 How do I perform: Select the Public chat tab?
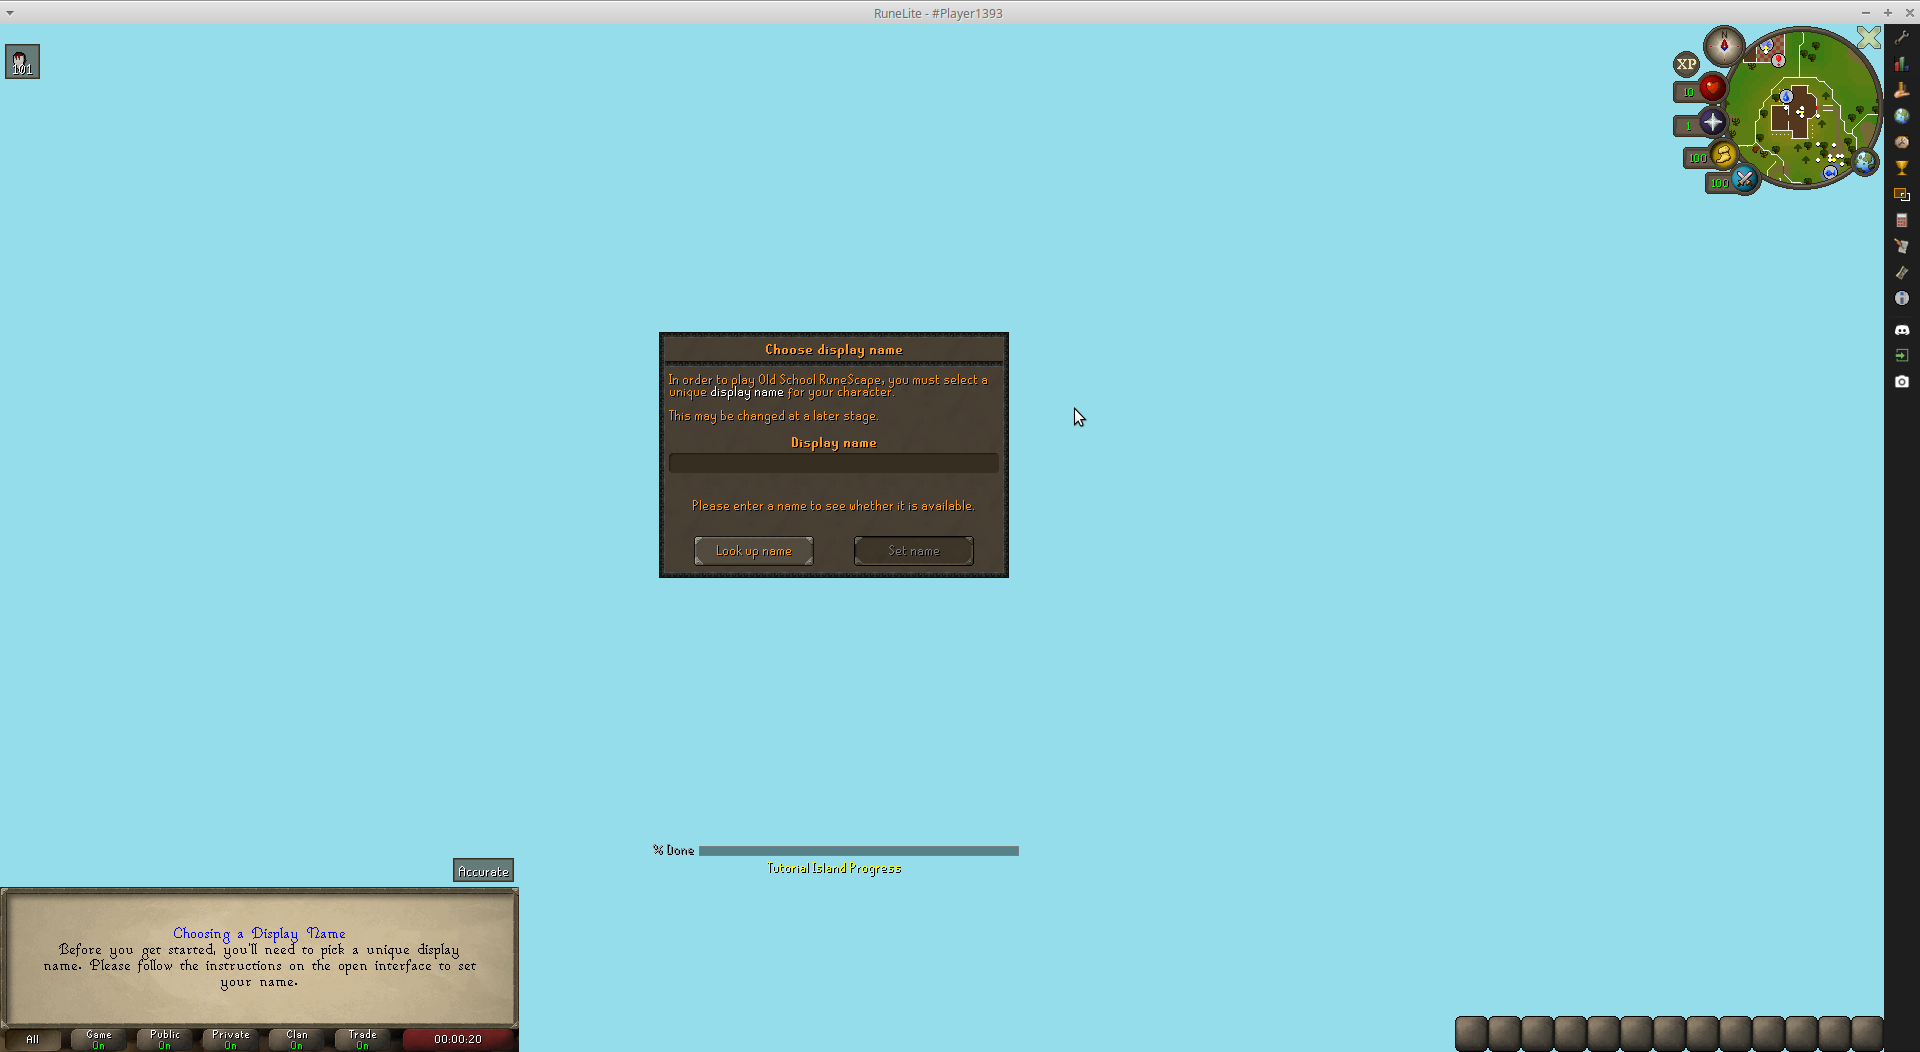tap(165, 1039)
